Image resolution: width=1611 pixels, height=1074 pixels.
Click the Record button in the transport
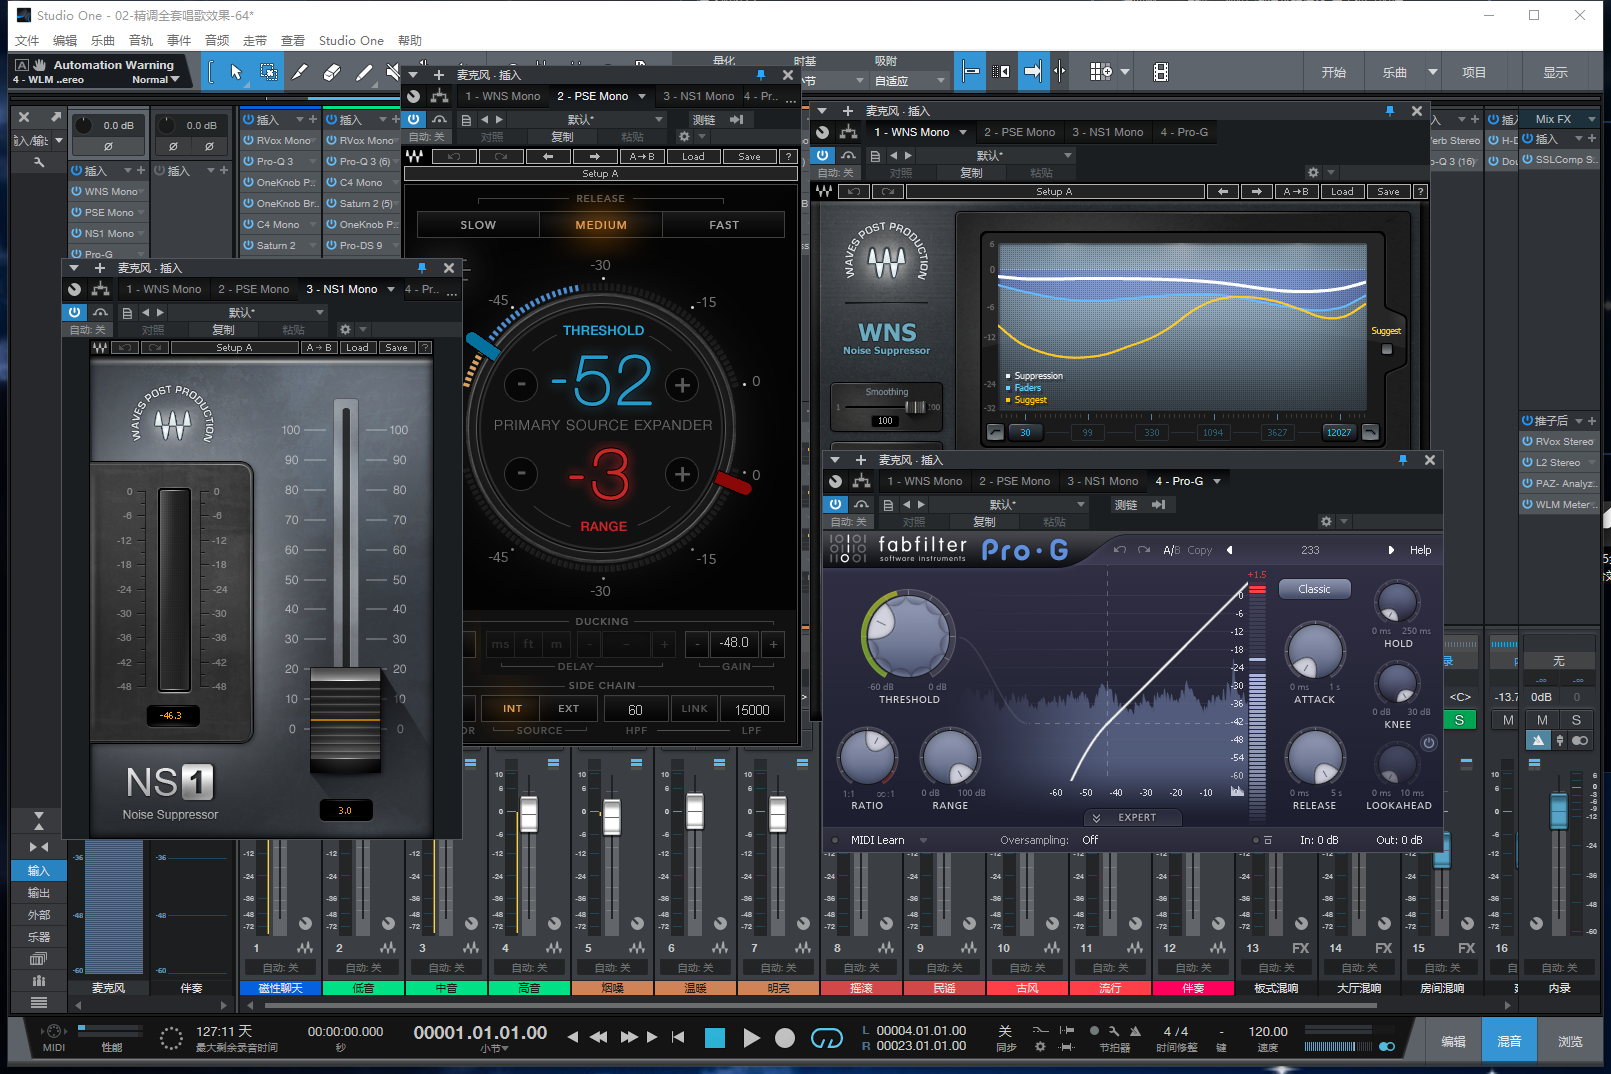[785, 1038]
